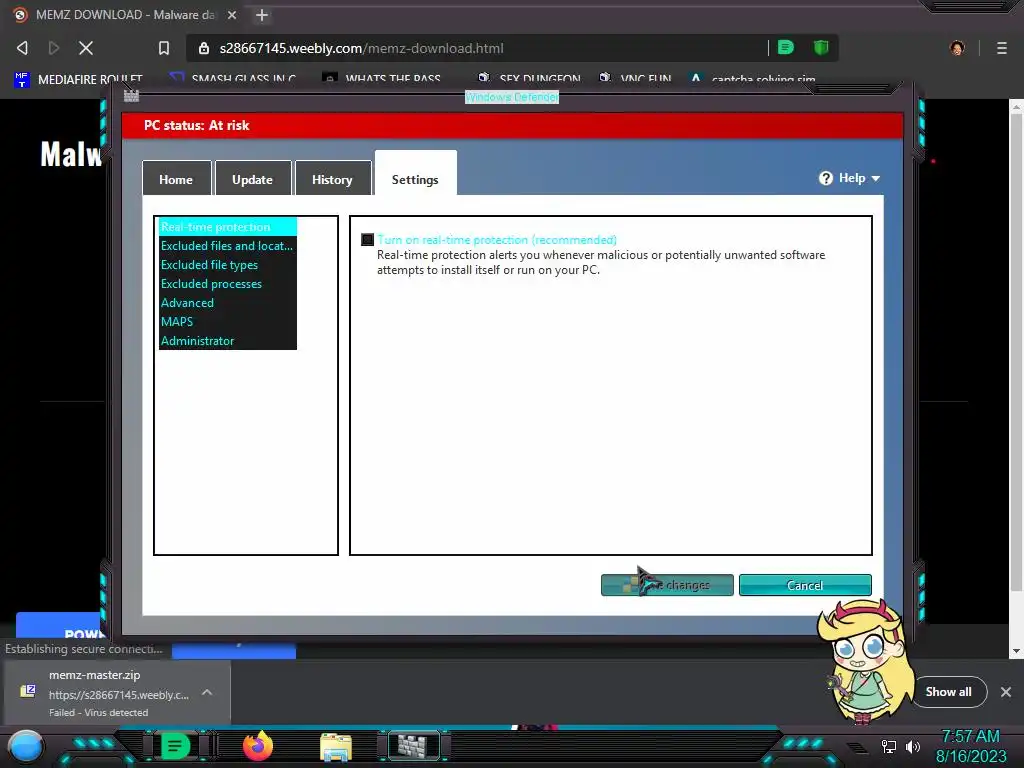Image resolution: width=1024 pixels, height=768 pixels.
Task: Click Show all downloads button
Action: coord(948,692)
